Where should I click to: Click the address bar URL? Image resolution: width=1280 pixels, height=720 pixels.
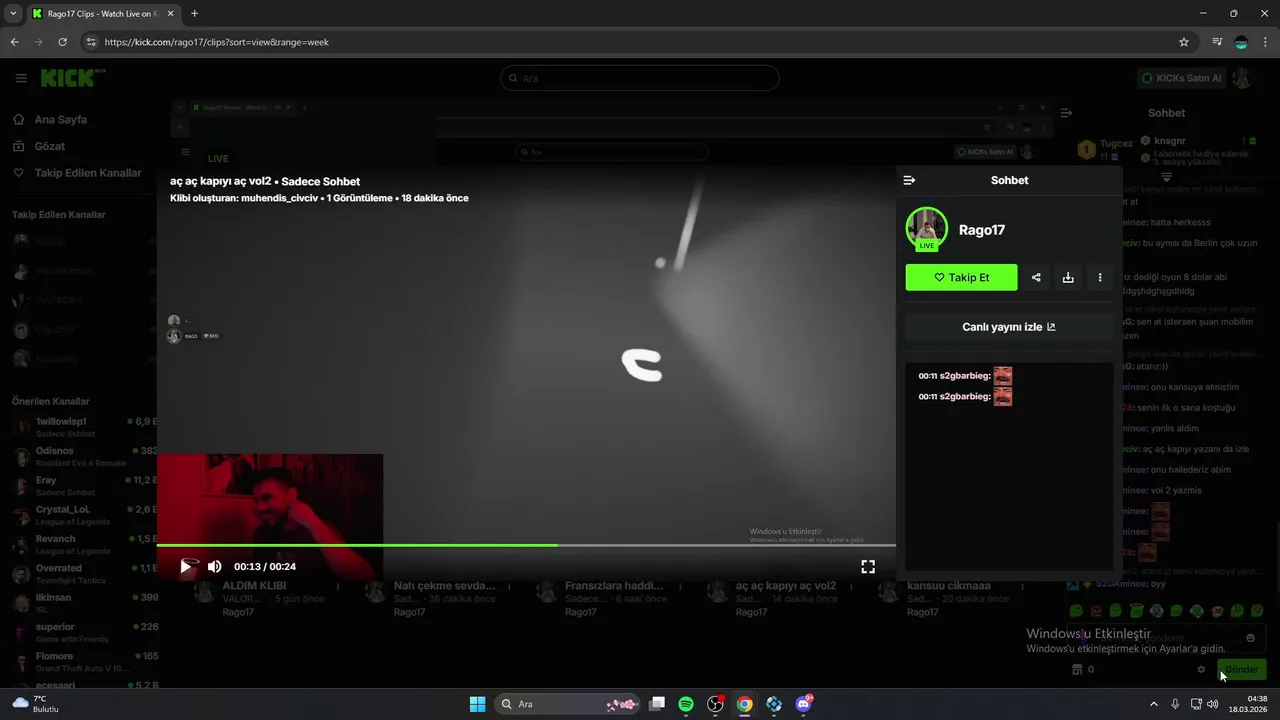click(217, 42)
